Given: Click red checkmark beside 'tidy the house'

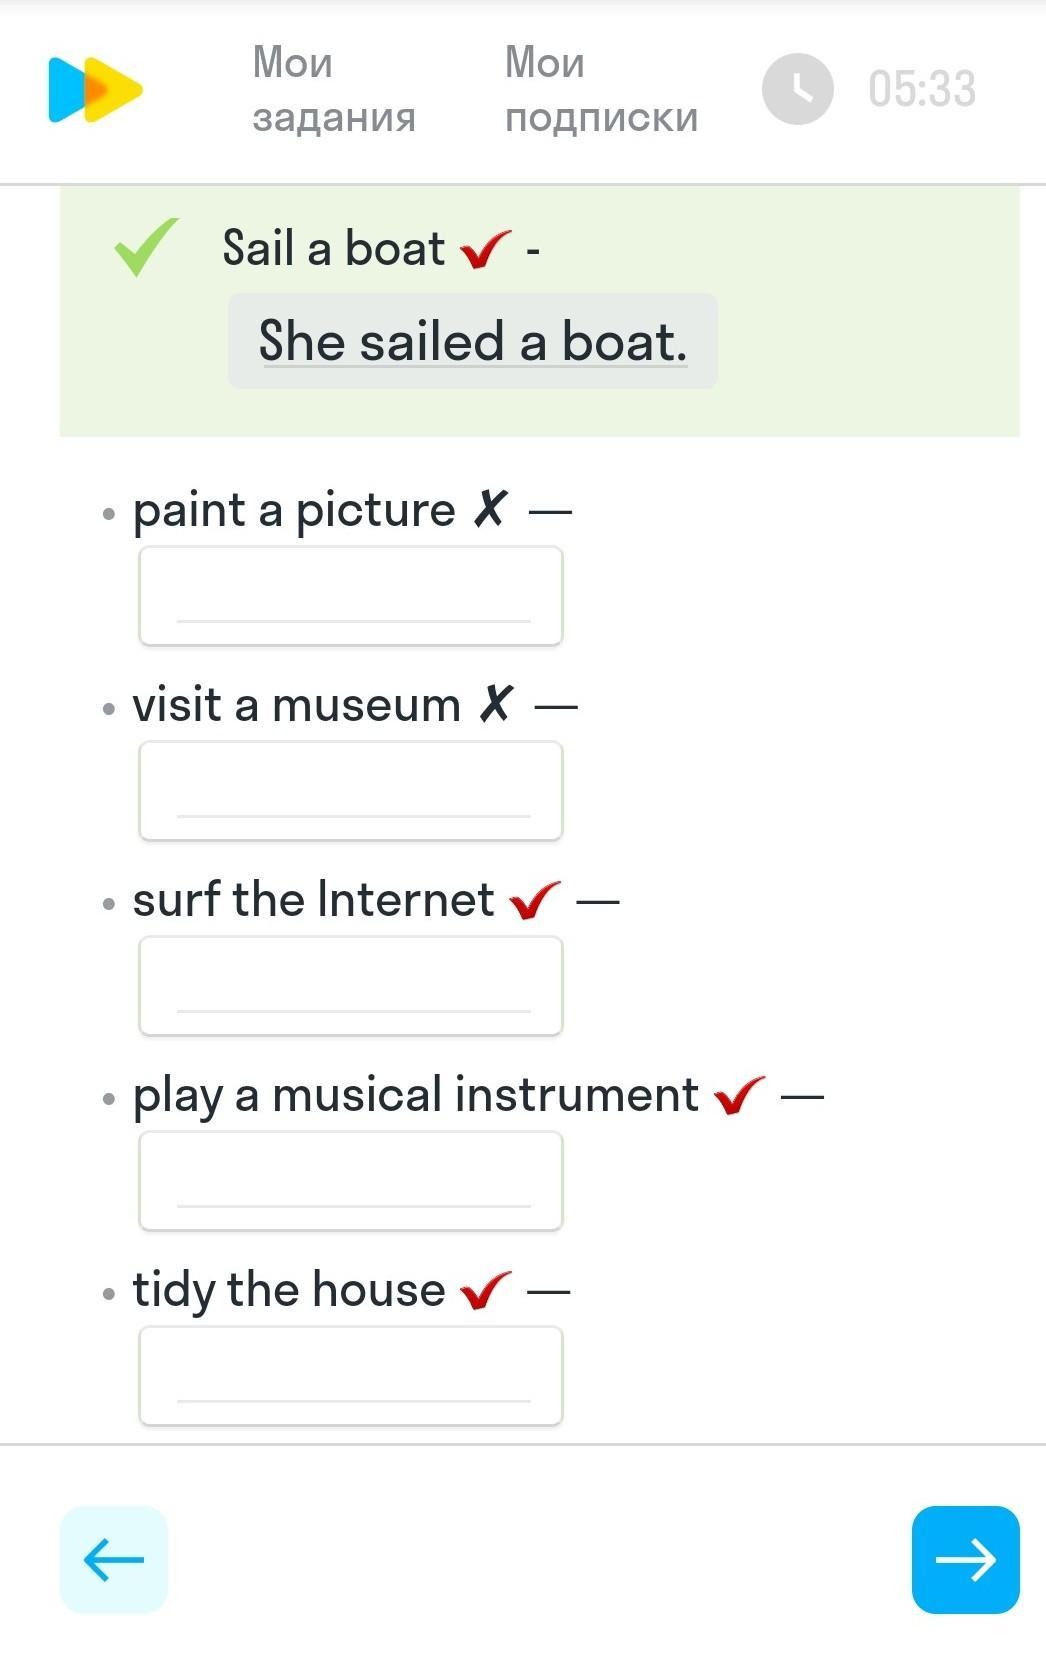Looking at the screenshot, I should [485, 1290].
